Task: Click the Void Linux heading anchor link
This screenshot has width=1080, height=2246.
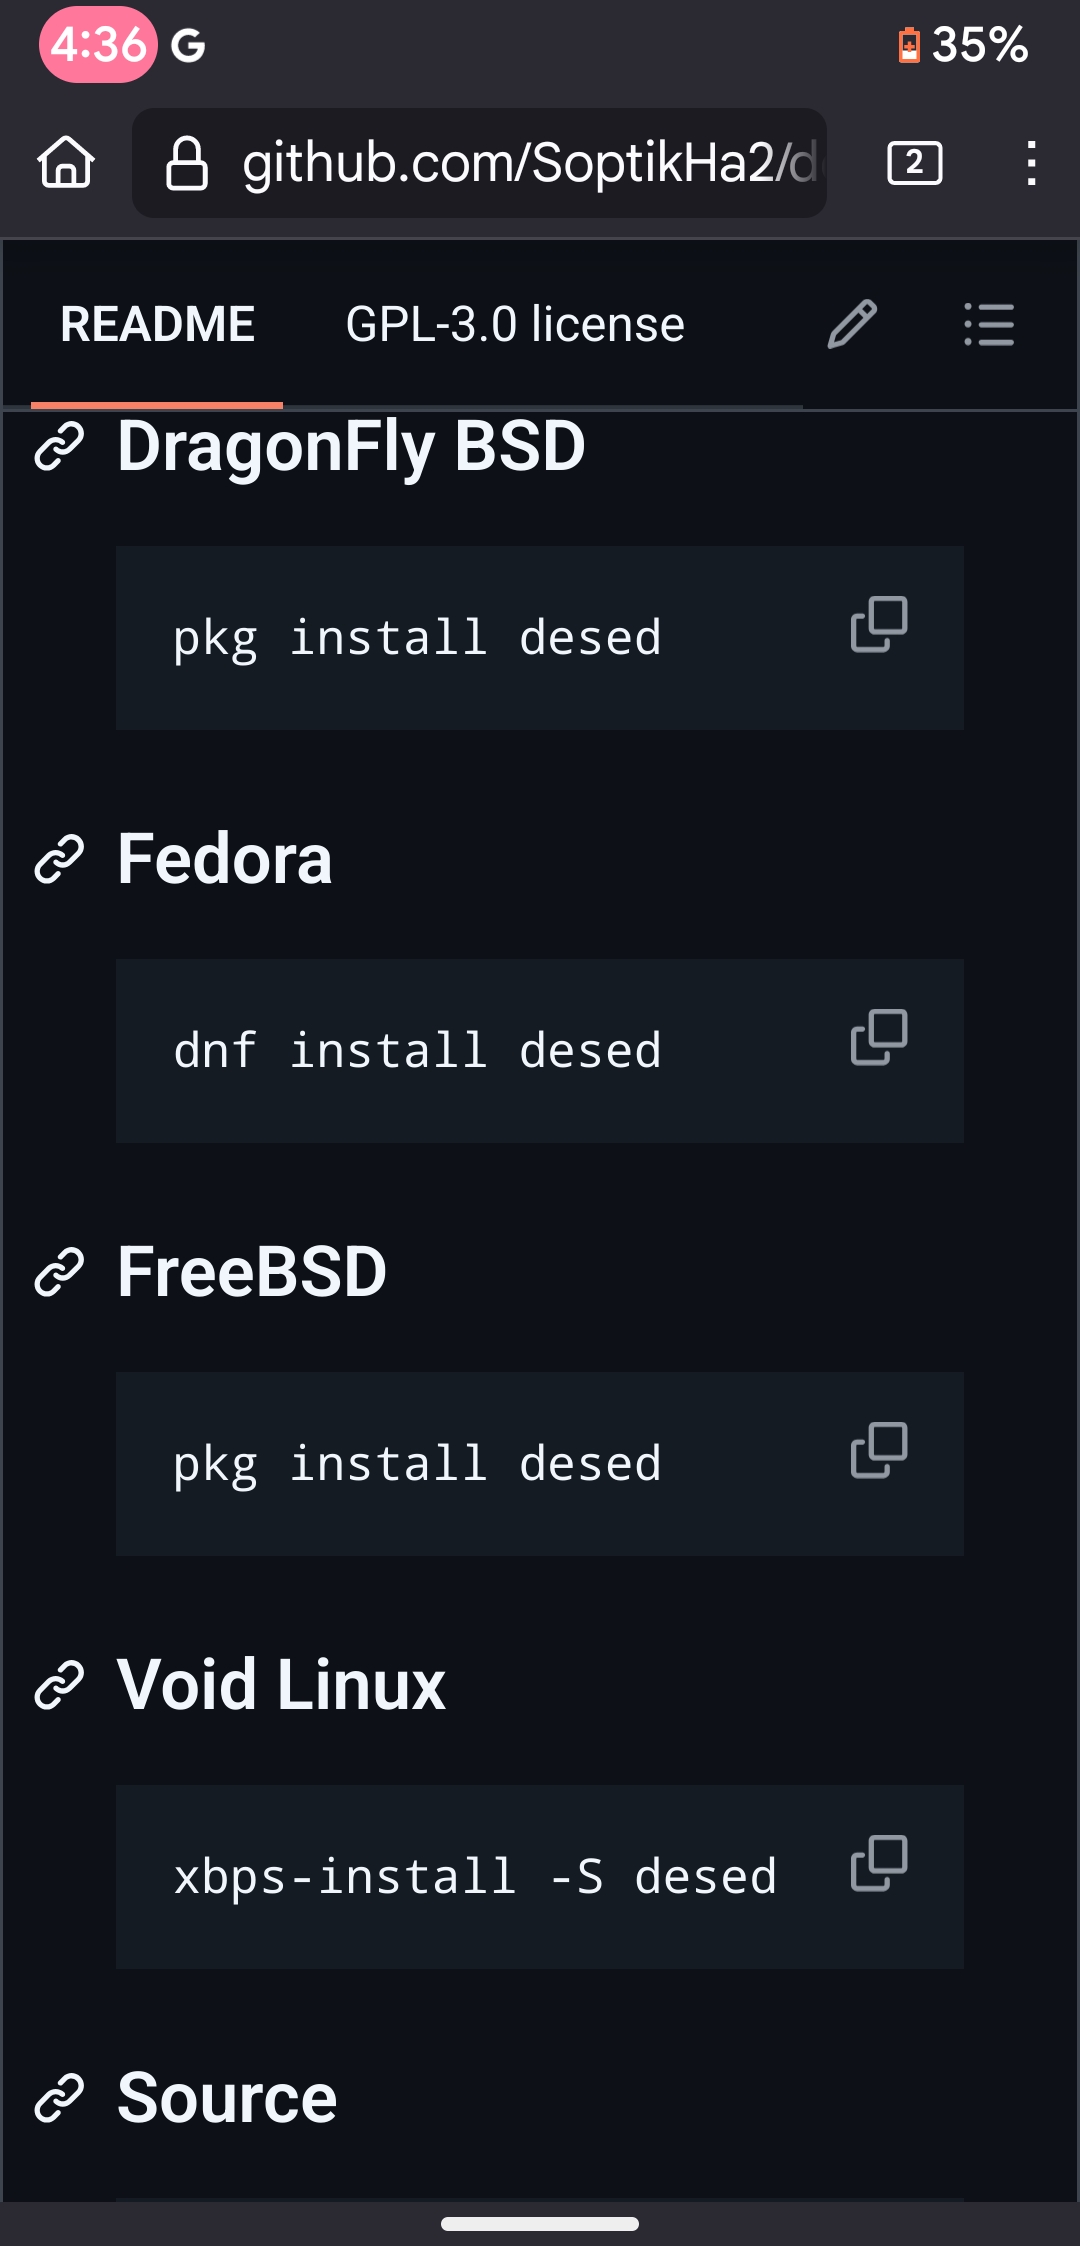Action: tap(59, 1685)
